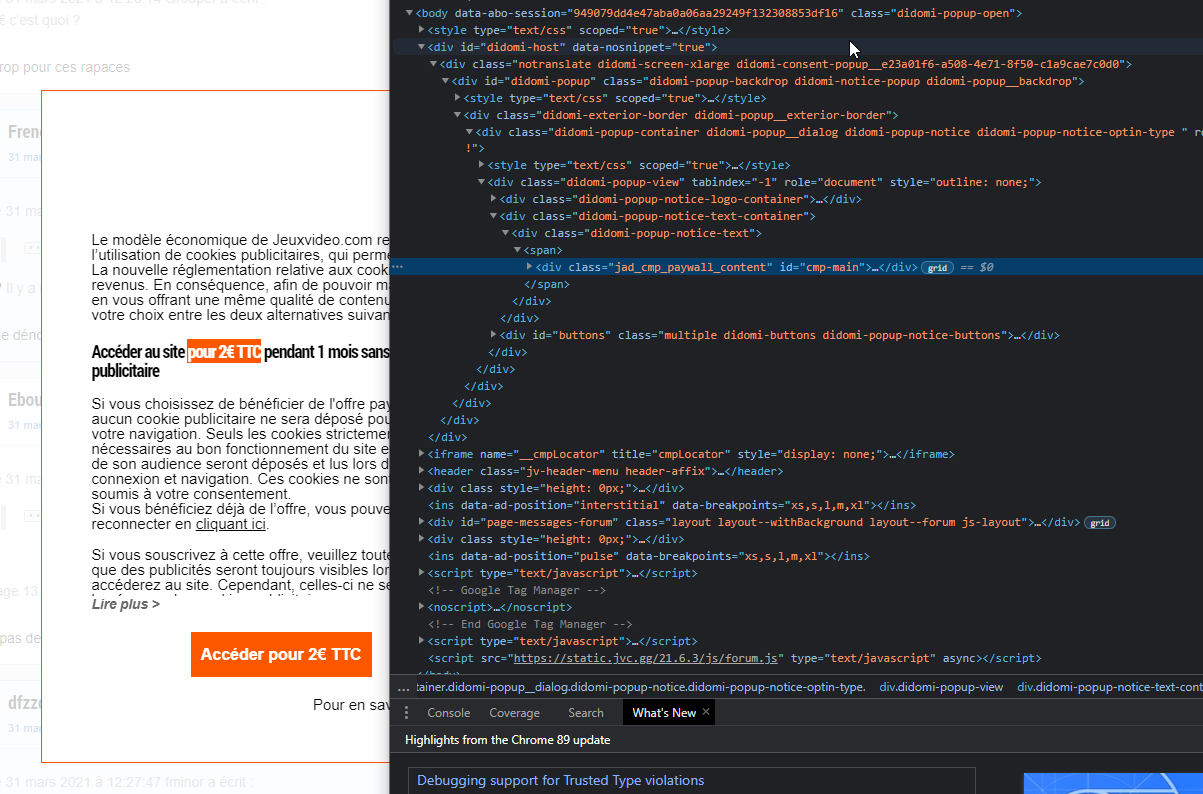Image resolution: width=1203 pixels, height=794 pixels.
Task: Select the What's New drawer tab
Action: click(664, 713)
